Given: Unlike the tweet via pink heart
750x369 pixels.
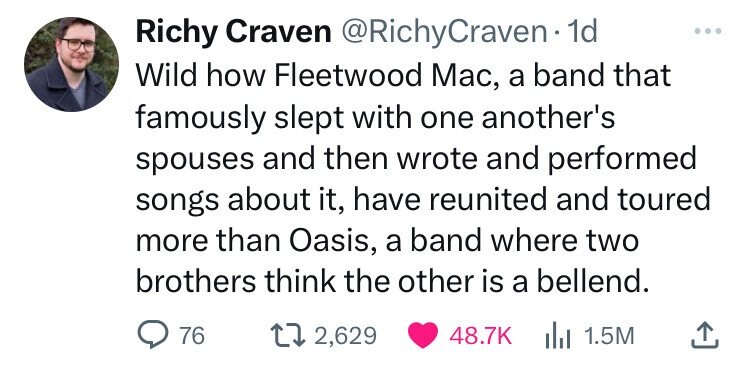Looking at the screenshot, I should 423,335.
